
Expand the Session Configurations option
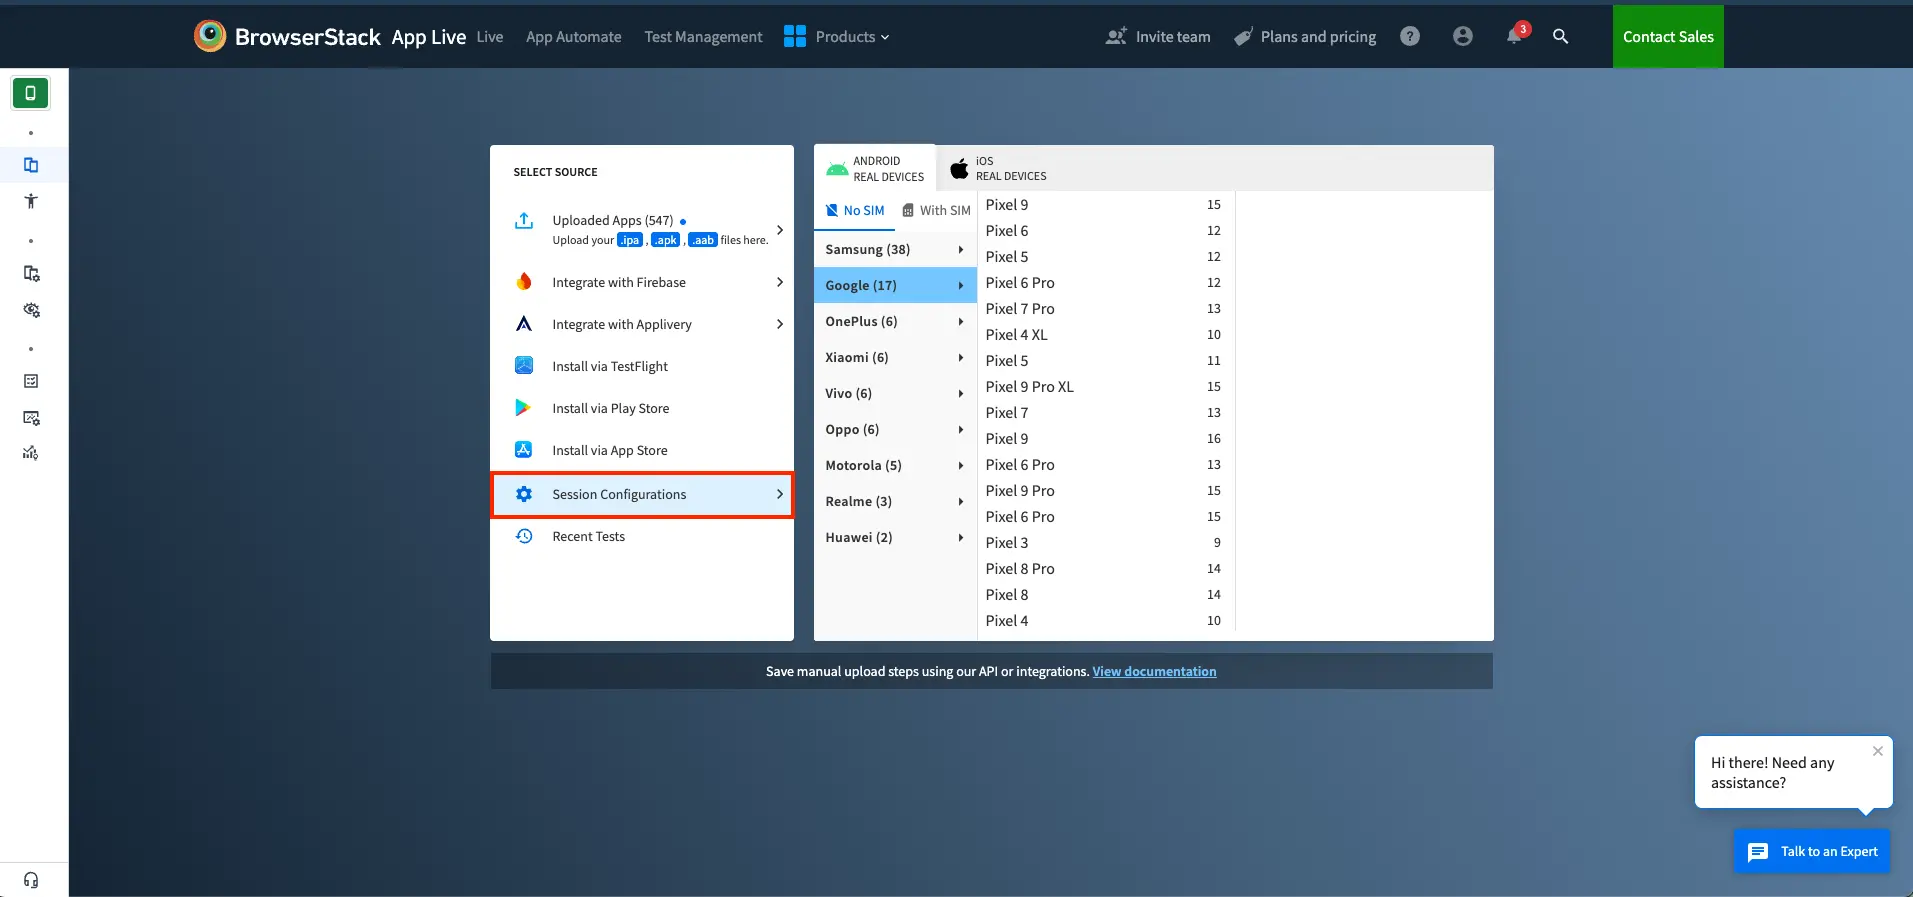point(642,495)
